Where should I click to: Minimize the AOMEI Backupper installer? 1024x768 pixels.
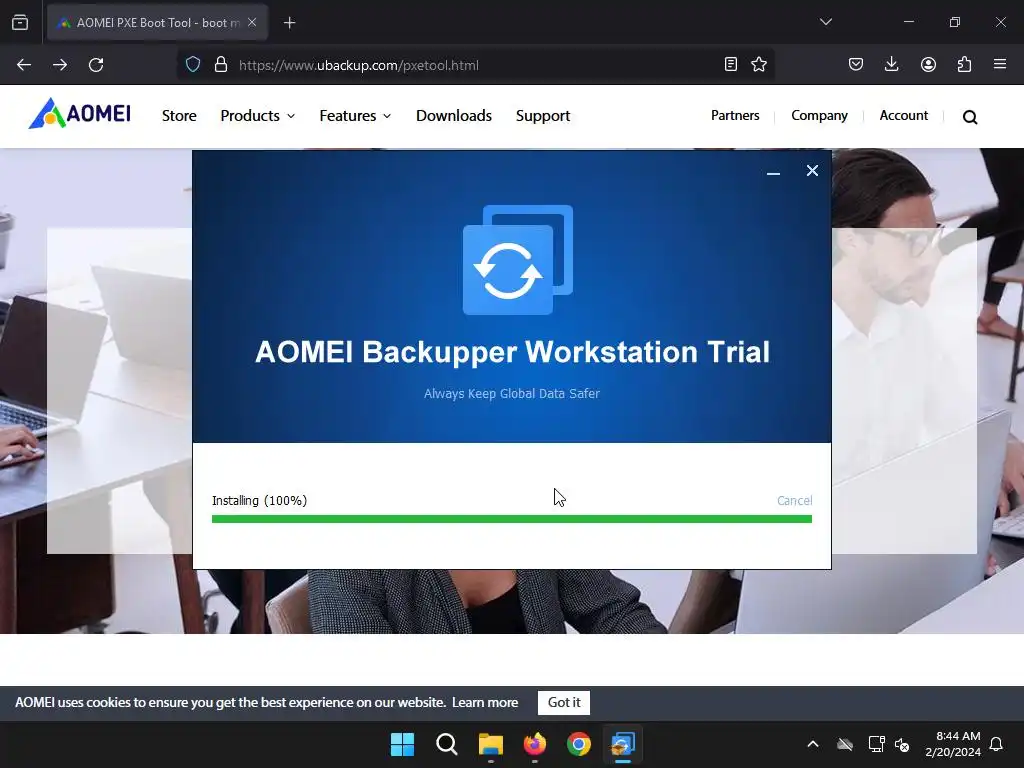click(773, 172)
